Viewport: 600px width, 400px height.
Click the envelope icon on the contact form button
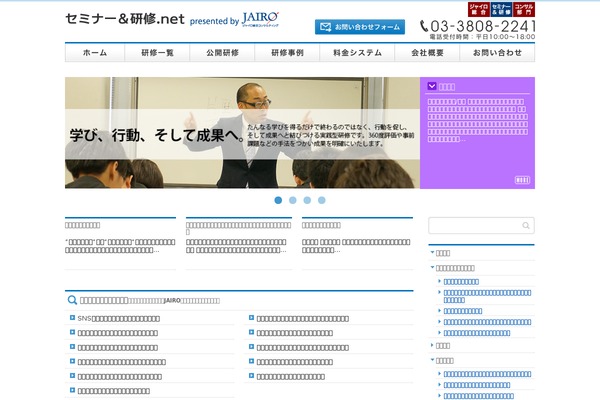click(325, 27)
